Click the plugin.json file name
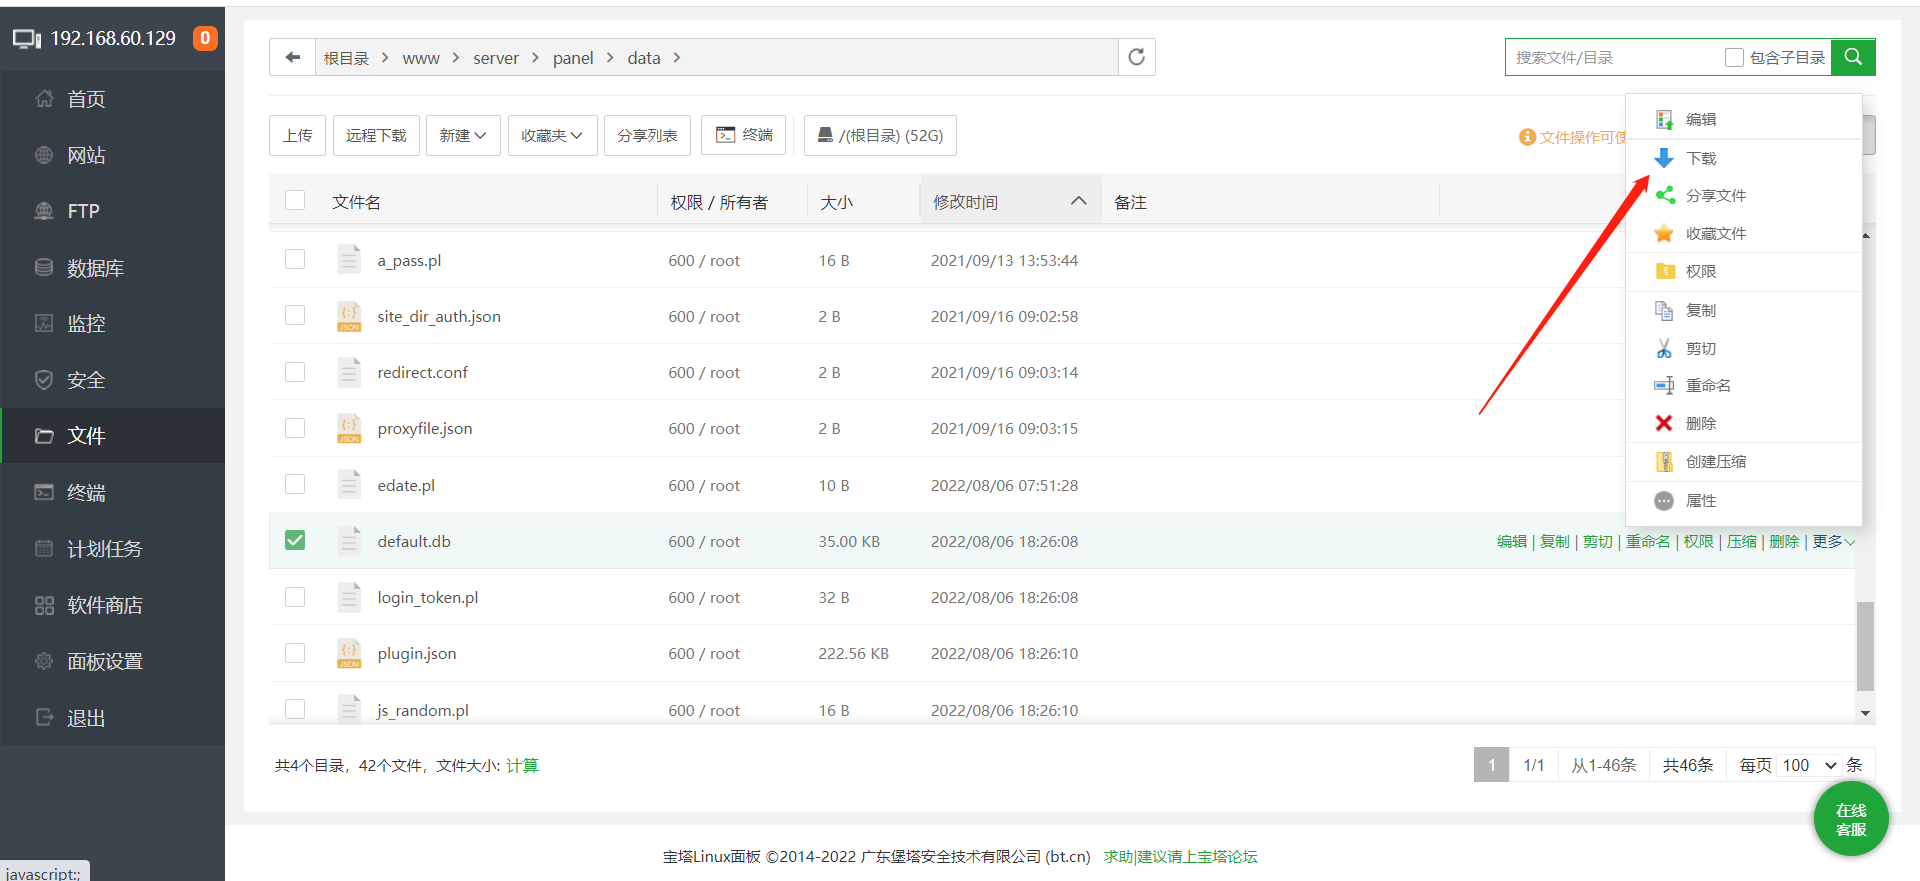The image size is (1920, 881). 416,653
